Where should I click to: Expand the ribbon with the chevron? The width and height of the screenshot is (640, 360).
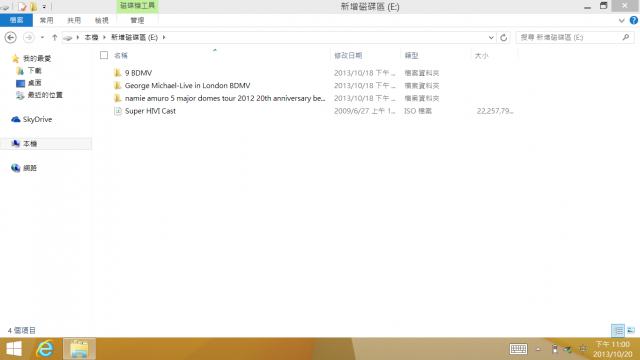point(621,20)
